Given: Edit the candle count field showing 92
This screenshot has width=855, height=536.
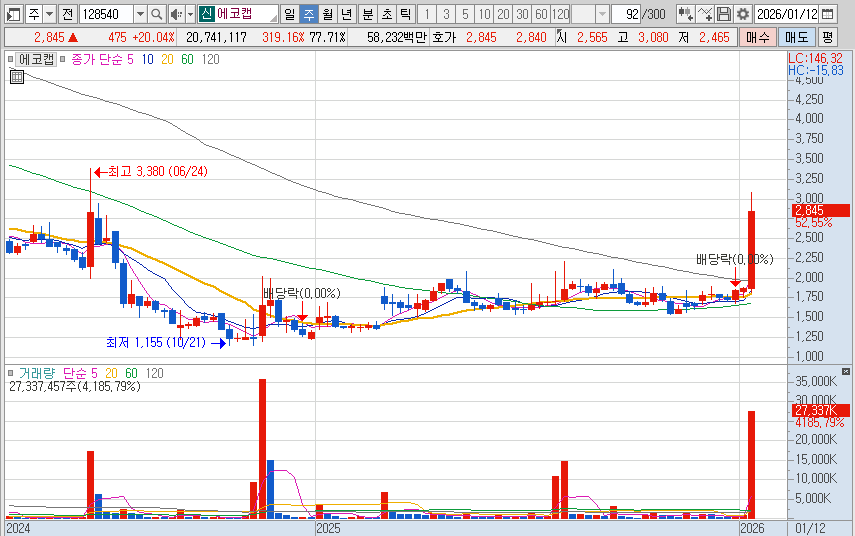Looking at the screenshot, I should [625, 14].
